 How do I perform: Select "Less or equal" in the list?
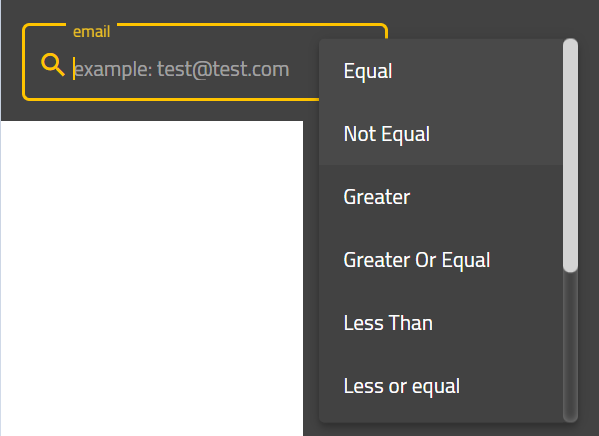(441, 386)
